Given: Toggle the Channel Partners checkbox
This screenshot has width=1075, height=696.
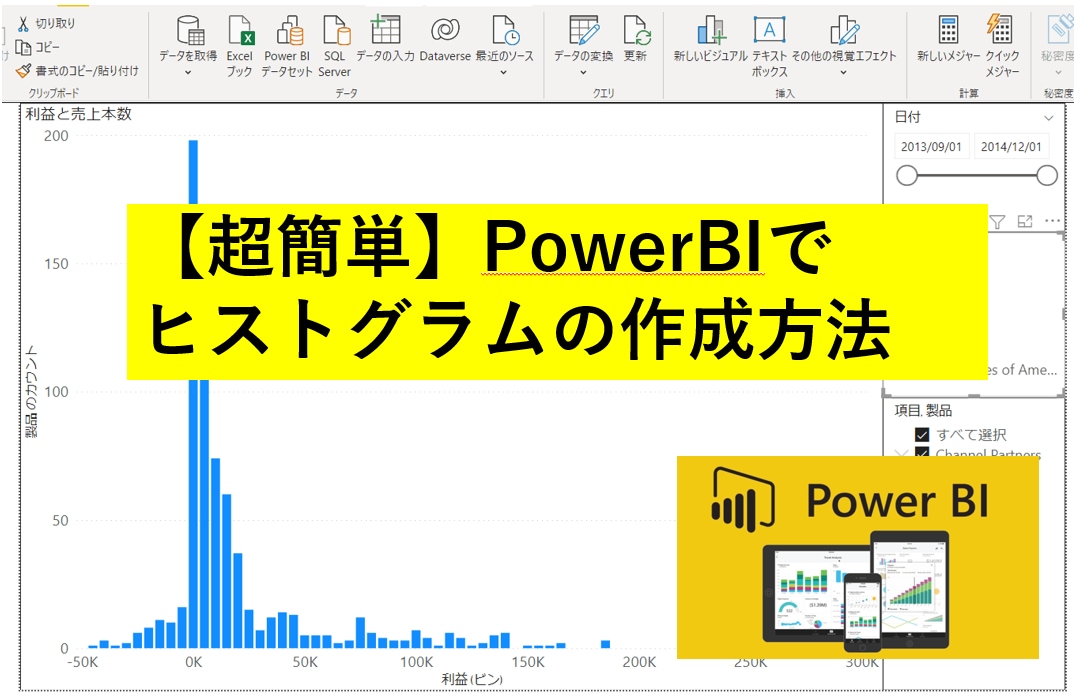Looking at the screenshot, I should 922,453.
